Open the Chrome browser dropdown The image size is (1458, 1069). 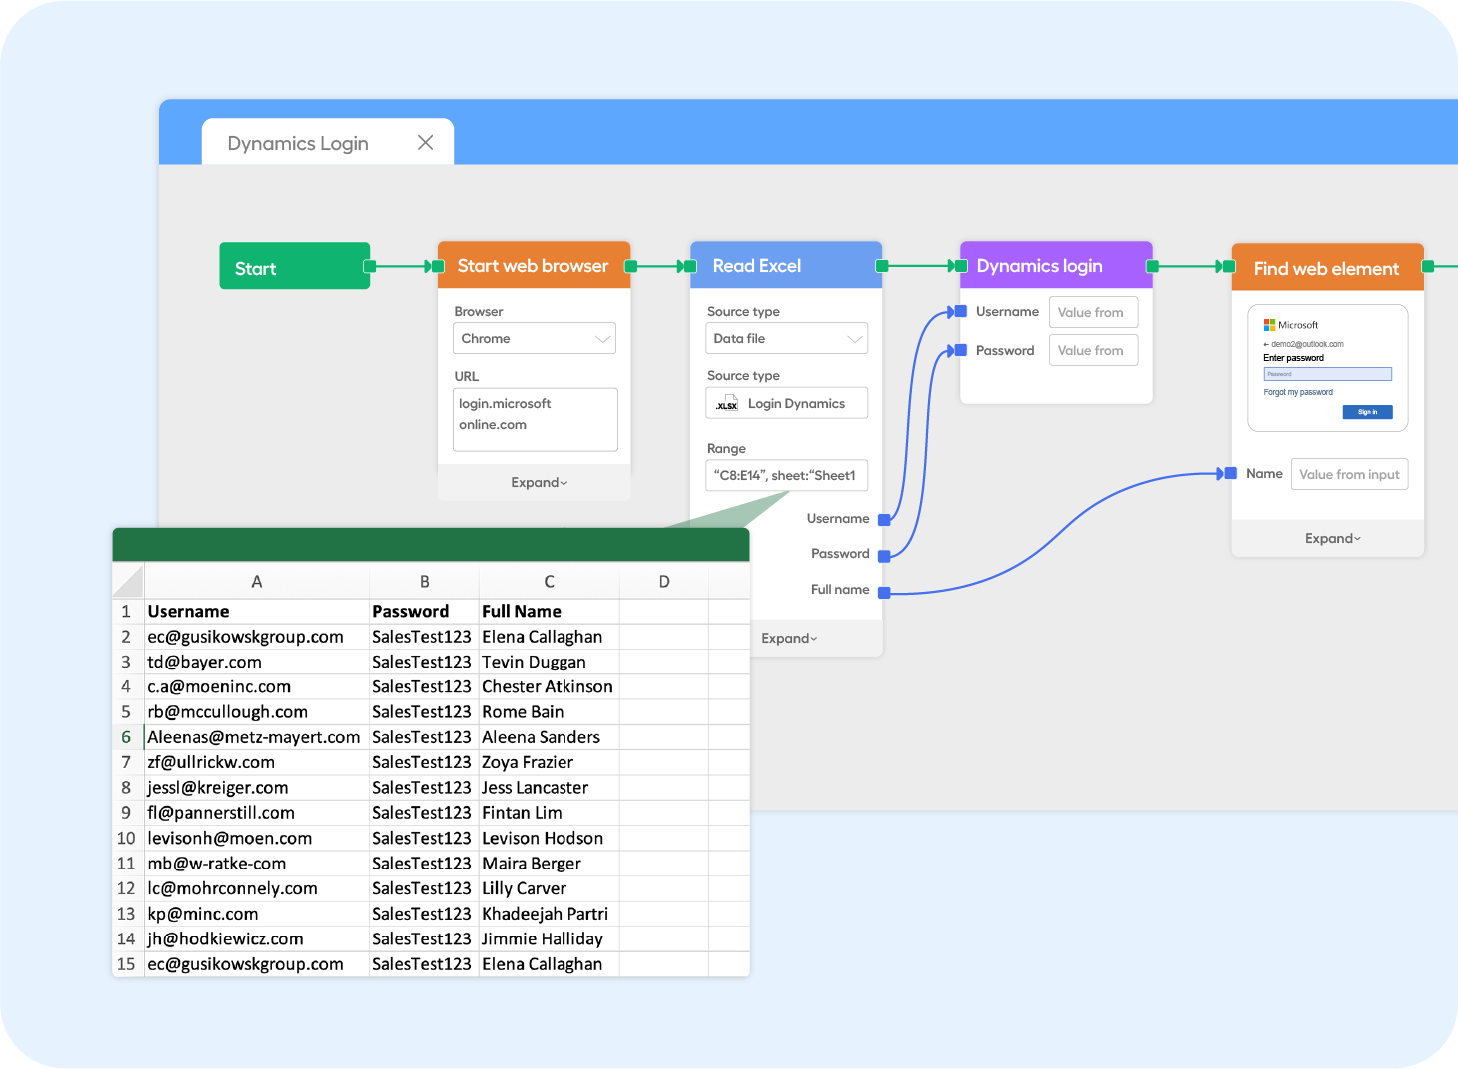(534, 338)
